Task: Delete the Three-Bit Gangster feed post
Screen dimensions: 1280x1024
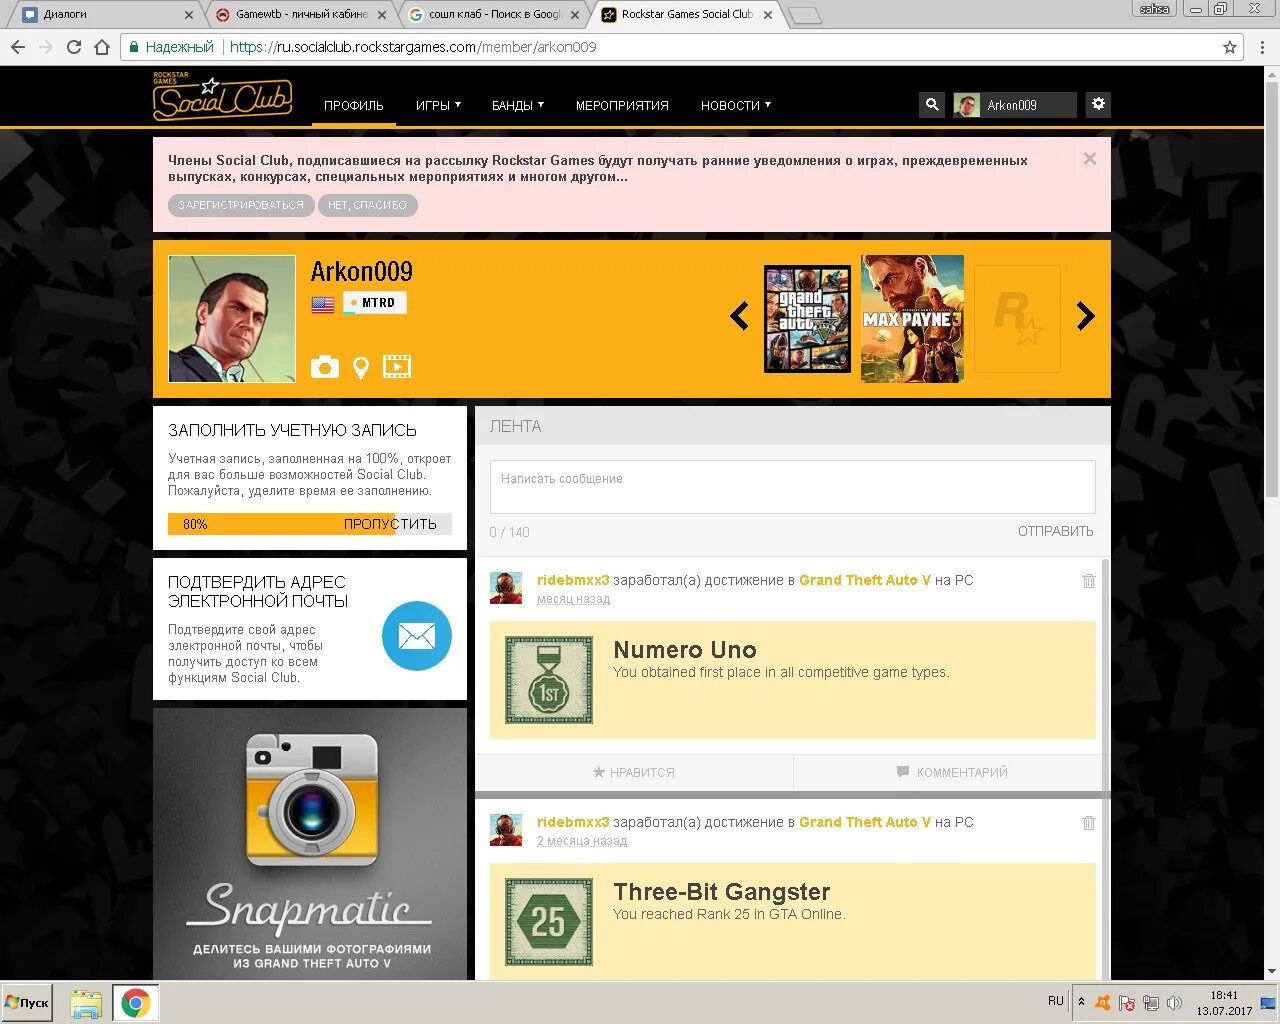Action: (1089, 823)
